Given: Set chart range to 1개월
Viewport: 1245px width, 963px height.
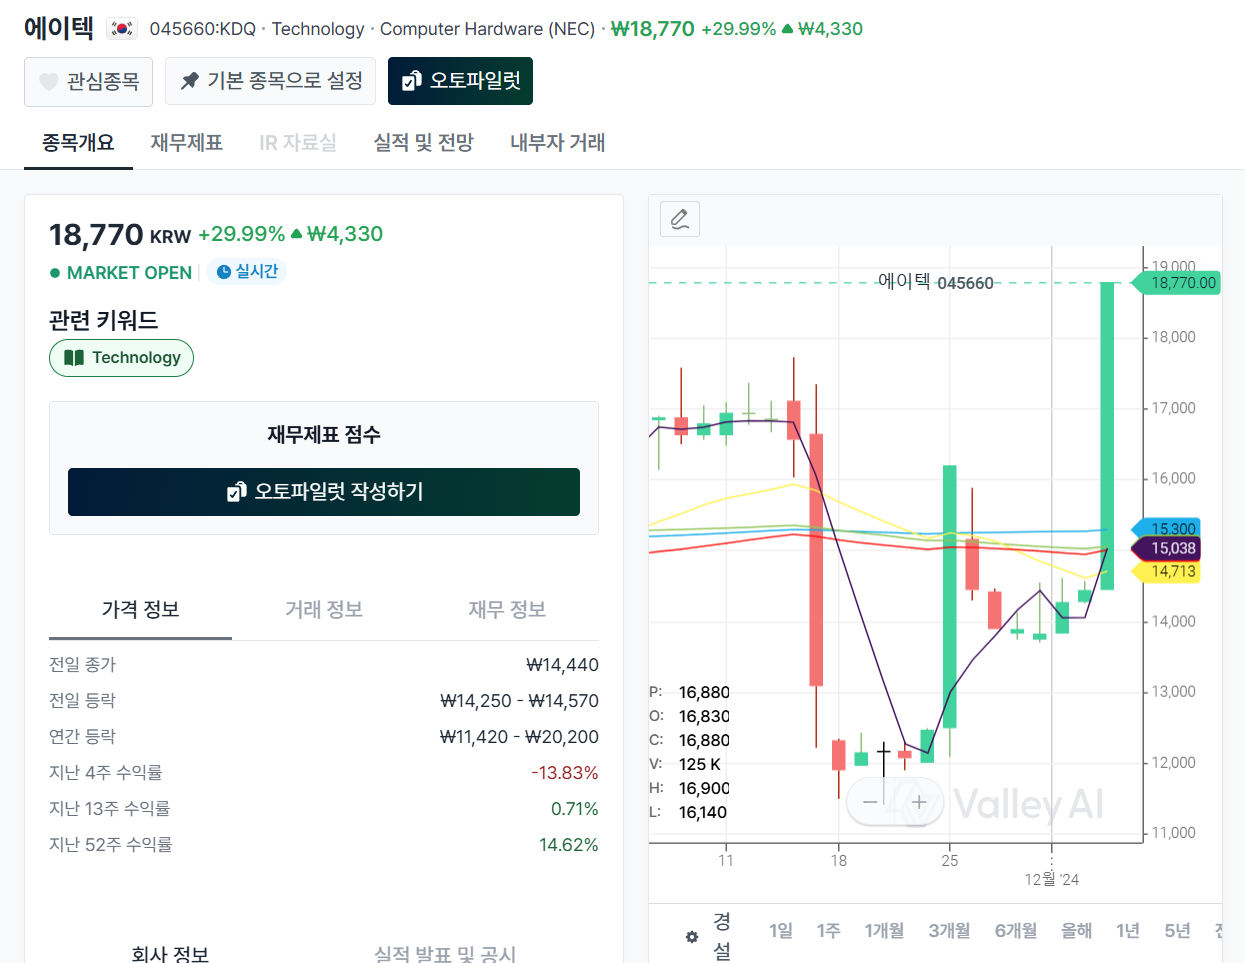Looking at the screenshot, I should (884, 931).
